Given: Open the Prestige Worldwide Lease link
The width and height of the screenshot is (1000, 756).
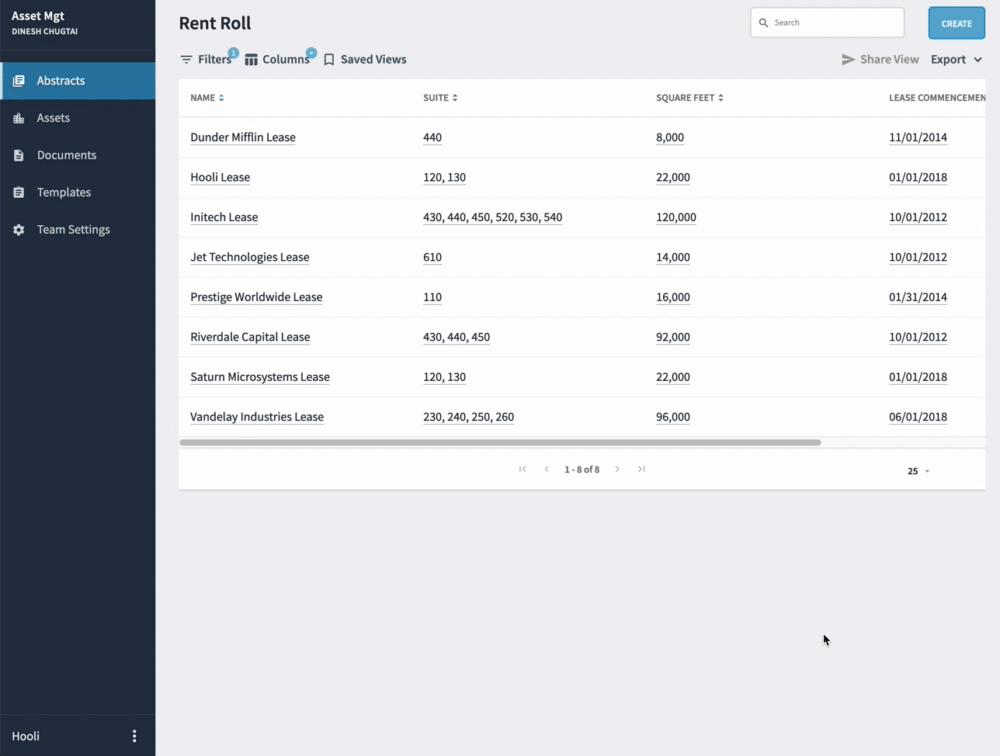Looking at the screenshot, I should click(256, 297).
